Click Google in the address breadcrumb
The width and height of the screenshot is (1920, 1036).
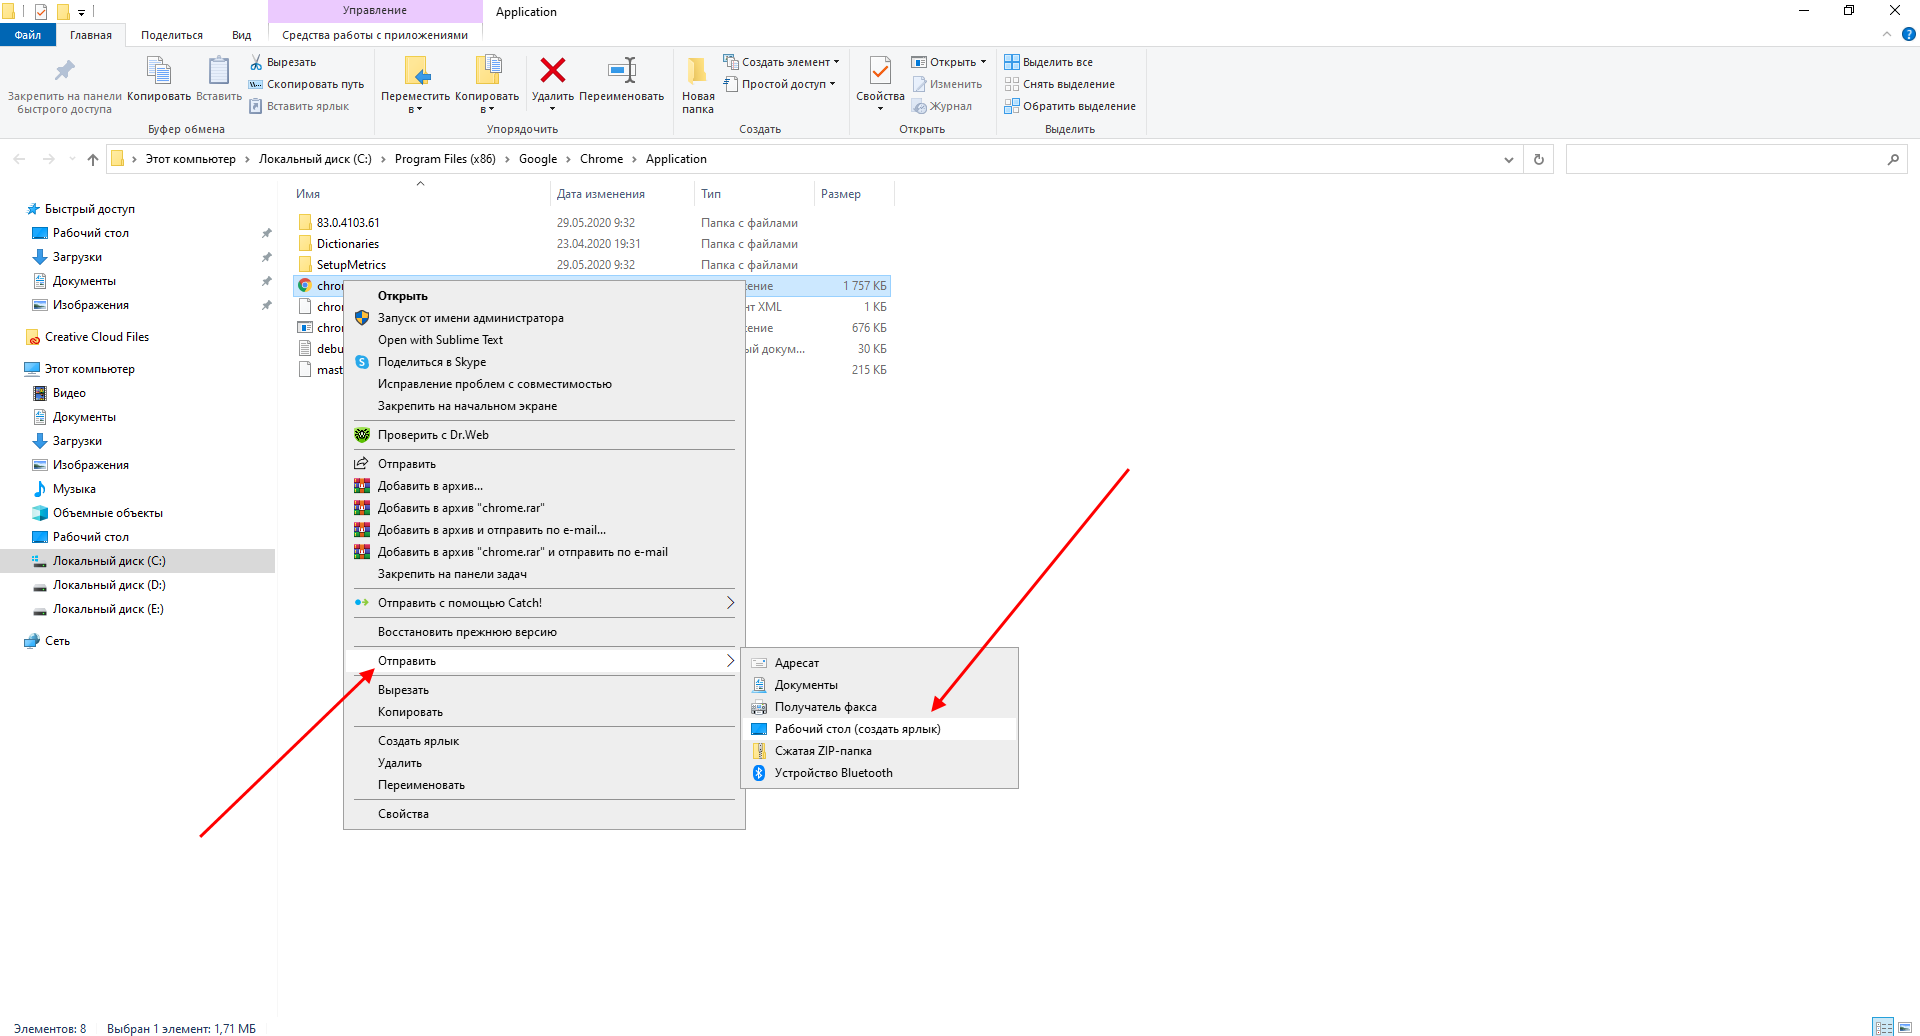[x=538, y=159]
